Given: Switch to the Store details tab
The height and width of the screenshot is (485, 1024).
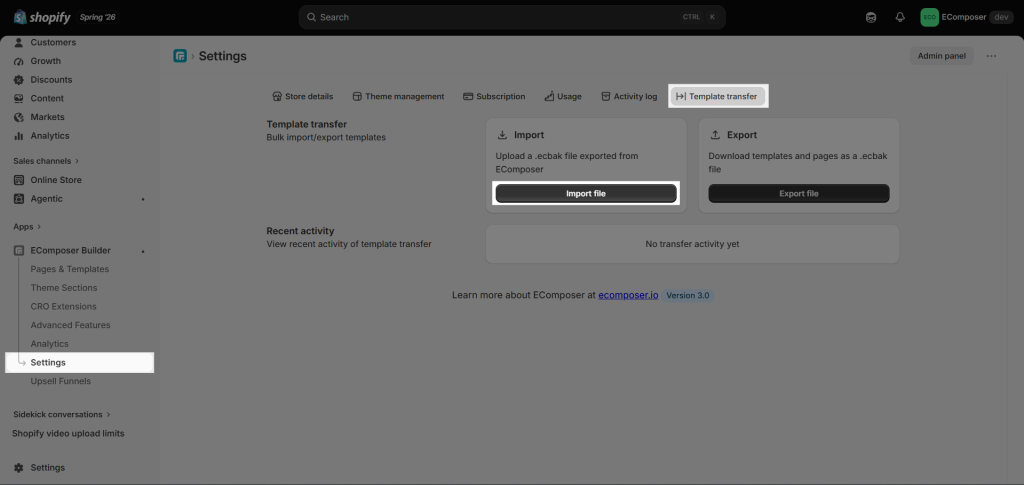Looking at the screenshot, I should [302, 97].
